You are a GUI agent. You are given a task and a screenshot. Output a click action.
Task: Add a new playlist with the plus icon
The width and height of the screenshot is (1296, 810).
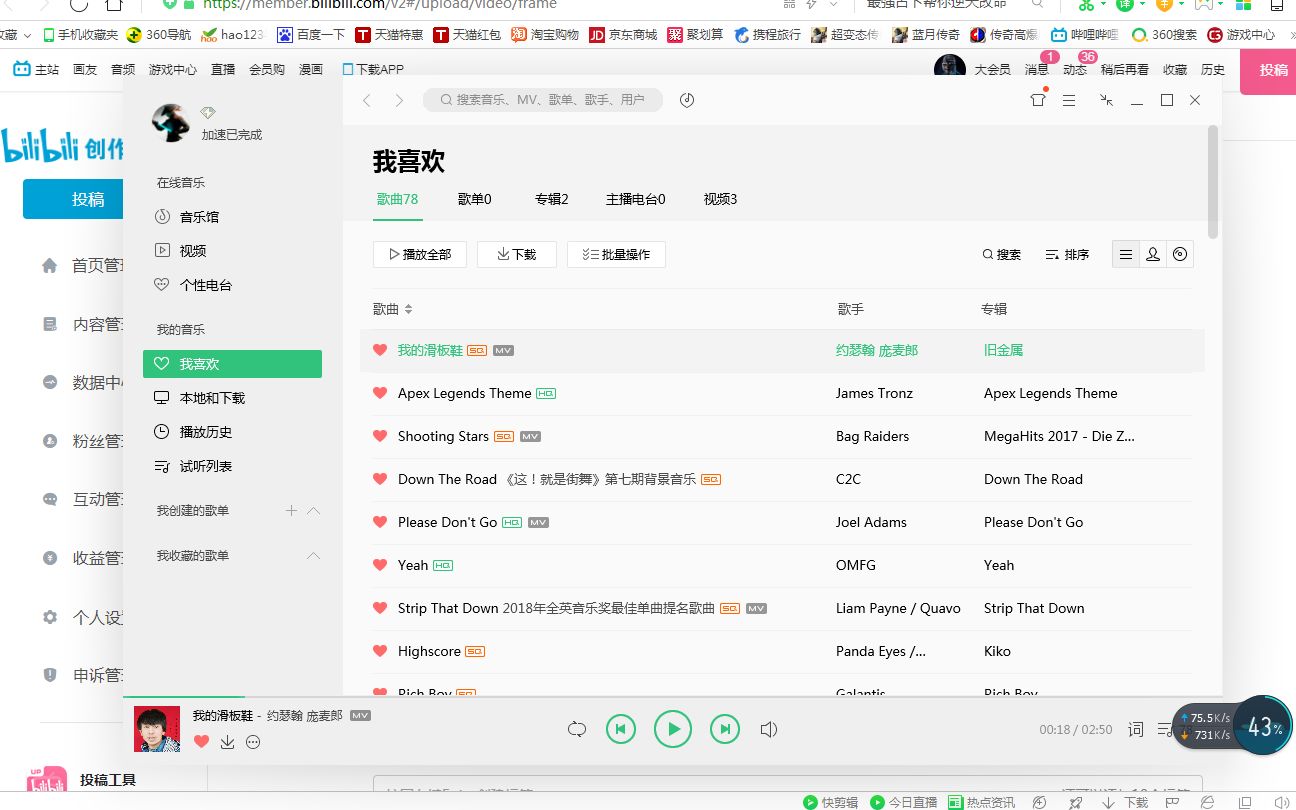[291, 510]
